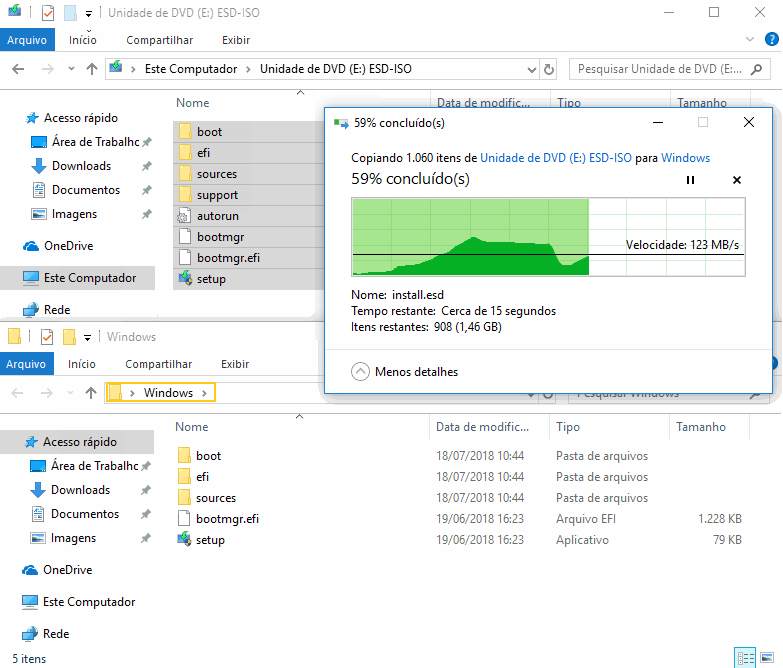
Task: Open the Windows destination link
Action: (x=685, y=158)
